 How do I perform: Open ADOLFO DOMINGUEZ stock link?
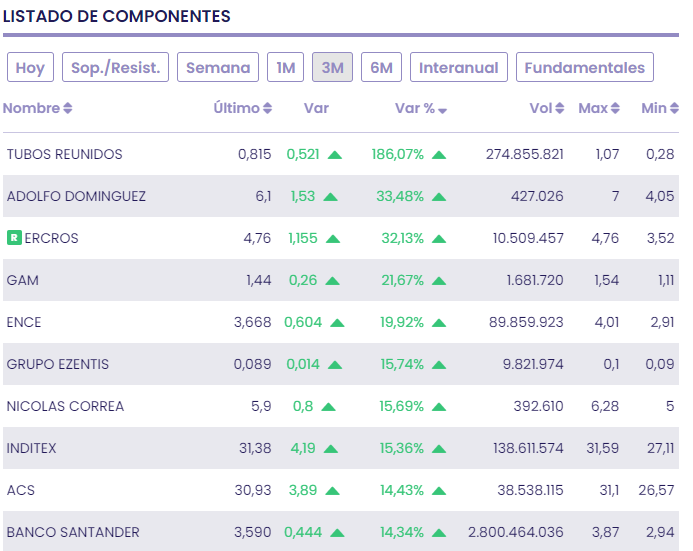tap(76, 196)
